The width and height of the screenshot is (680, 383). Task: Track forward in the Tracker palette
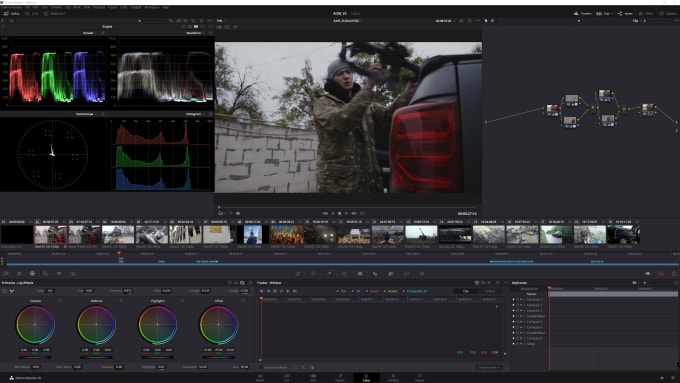pyautogui.click(x=288, y=291)
